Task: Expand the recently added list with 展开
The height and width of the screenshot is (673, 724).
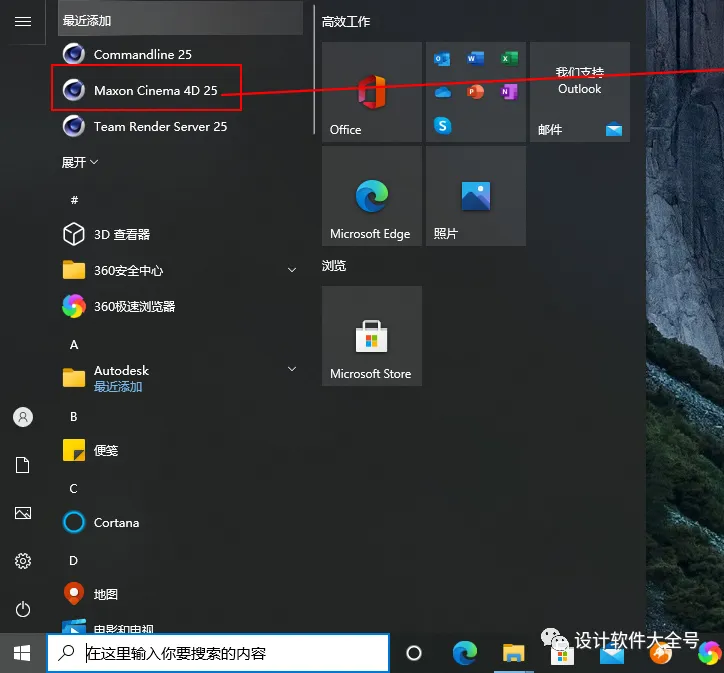Action: [x=80, y=162]
